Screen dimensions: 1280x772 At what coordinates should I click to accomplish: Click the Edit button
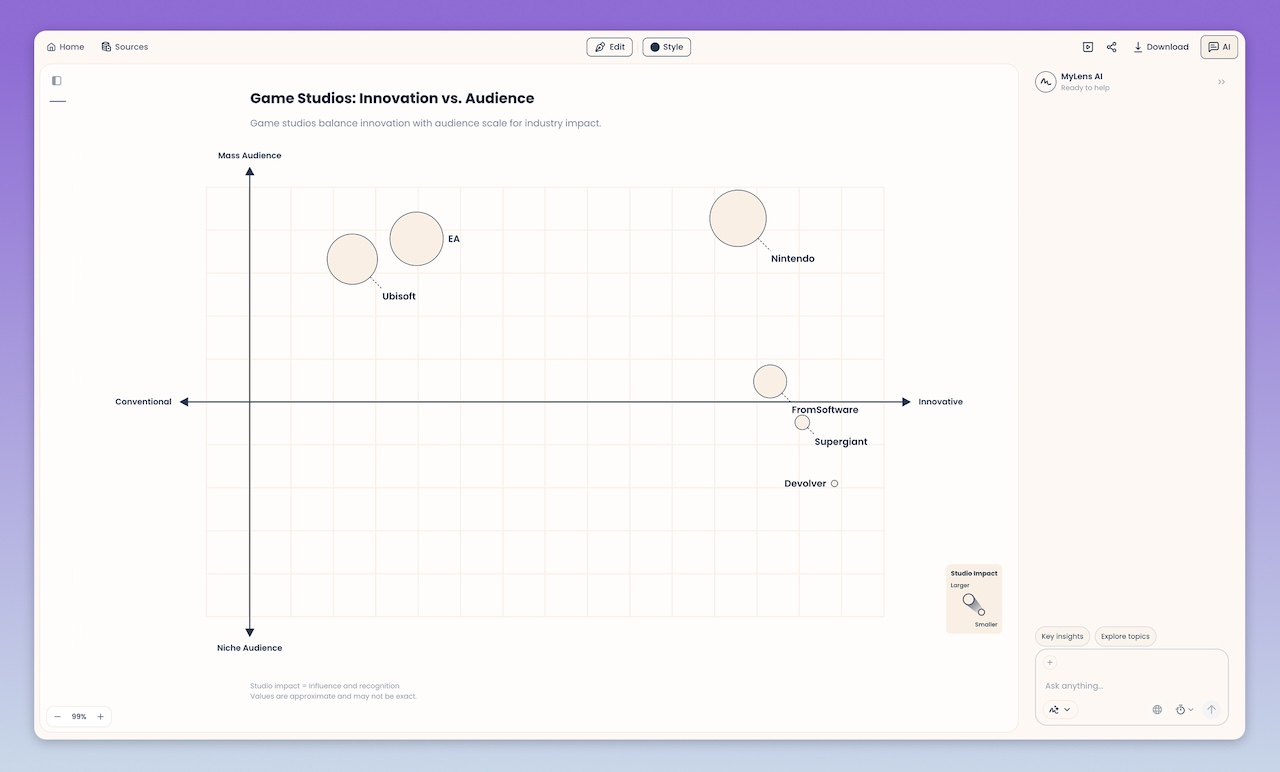(x=609, y=47)
